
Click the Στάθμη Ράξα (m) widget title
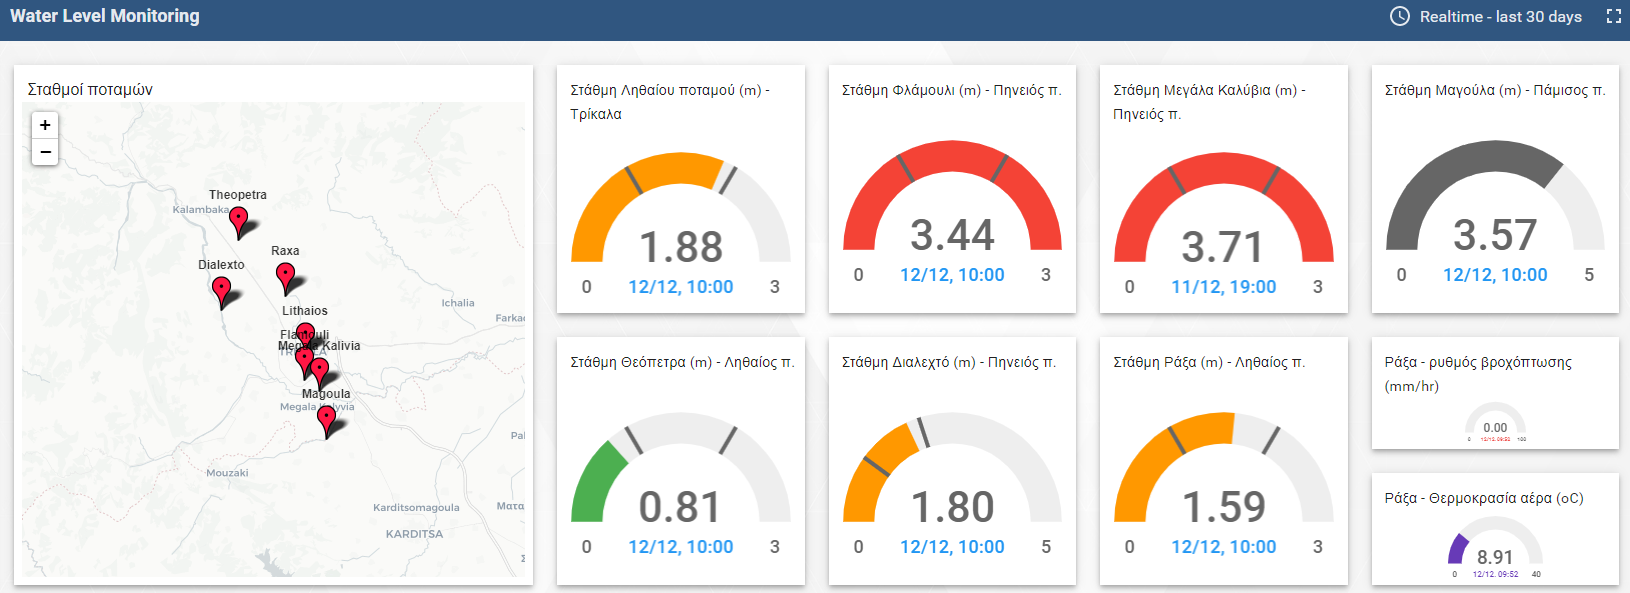[1209, 362]
